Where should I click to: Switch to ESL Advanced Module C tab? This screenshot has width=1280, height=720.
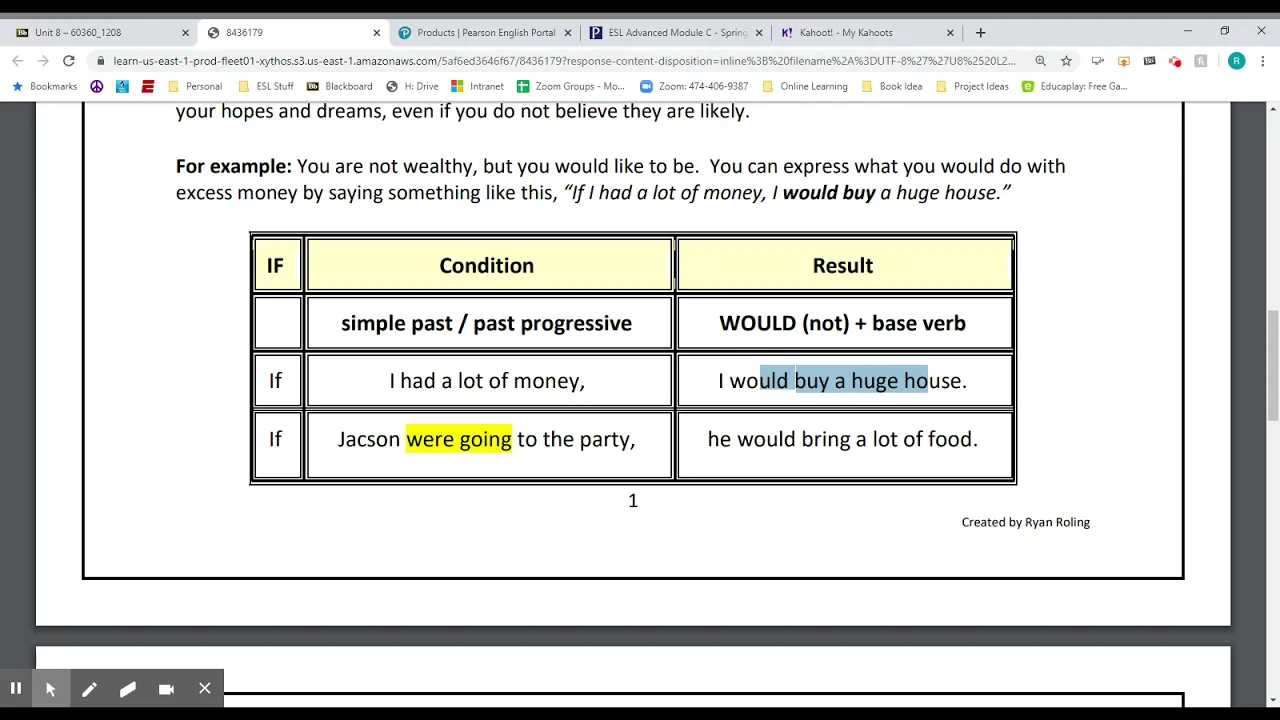(x=678, y=33)
